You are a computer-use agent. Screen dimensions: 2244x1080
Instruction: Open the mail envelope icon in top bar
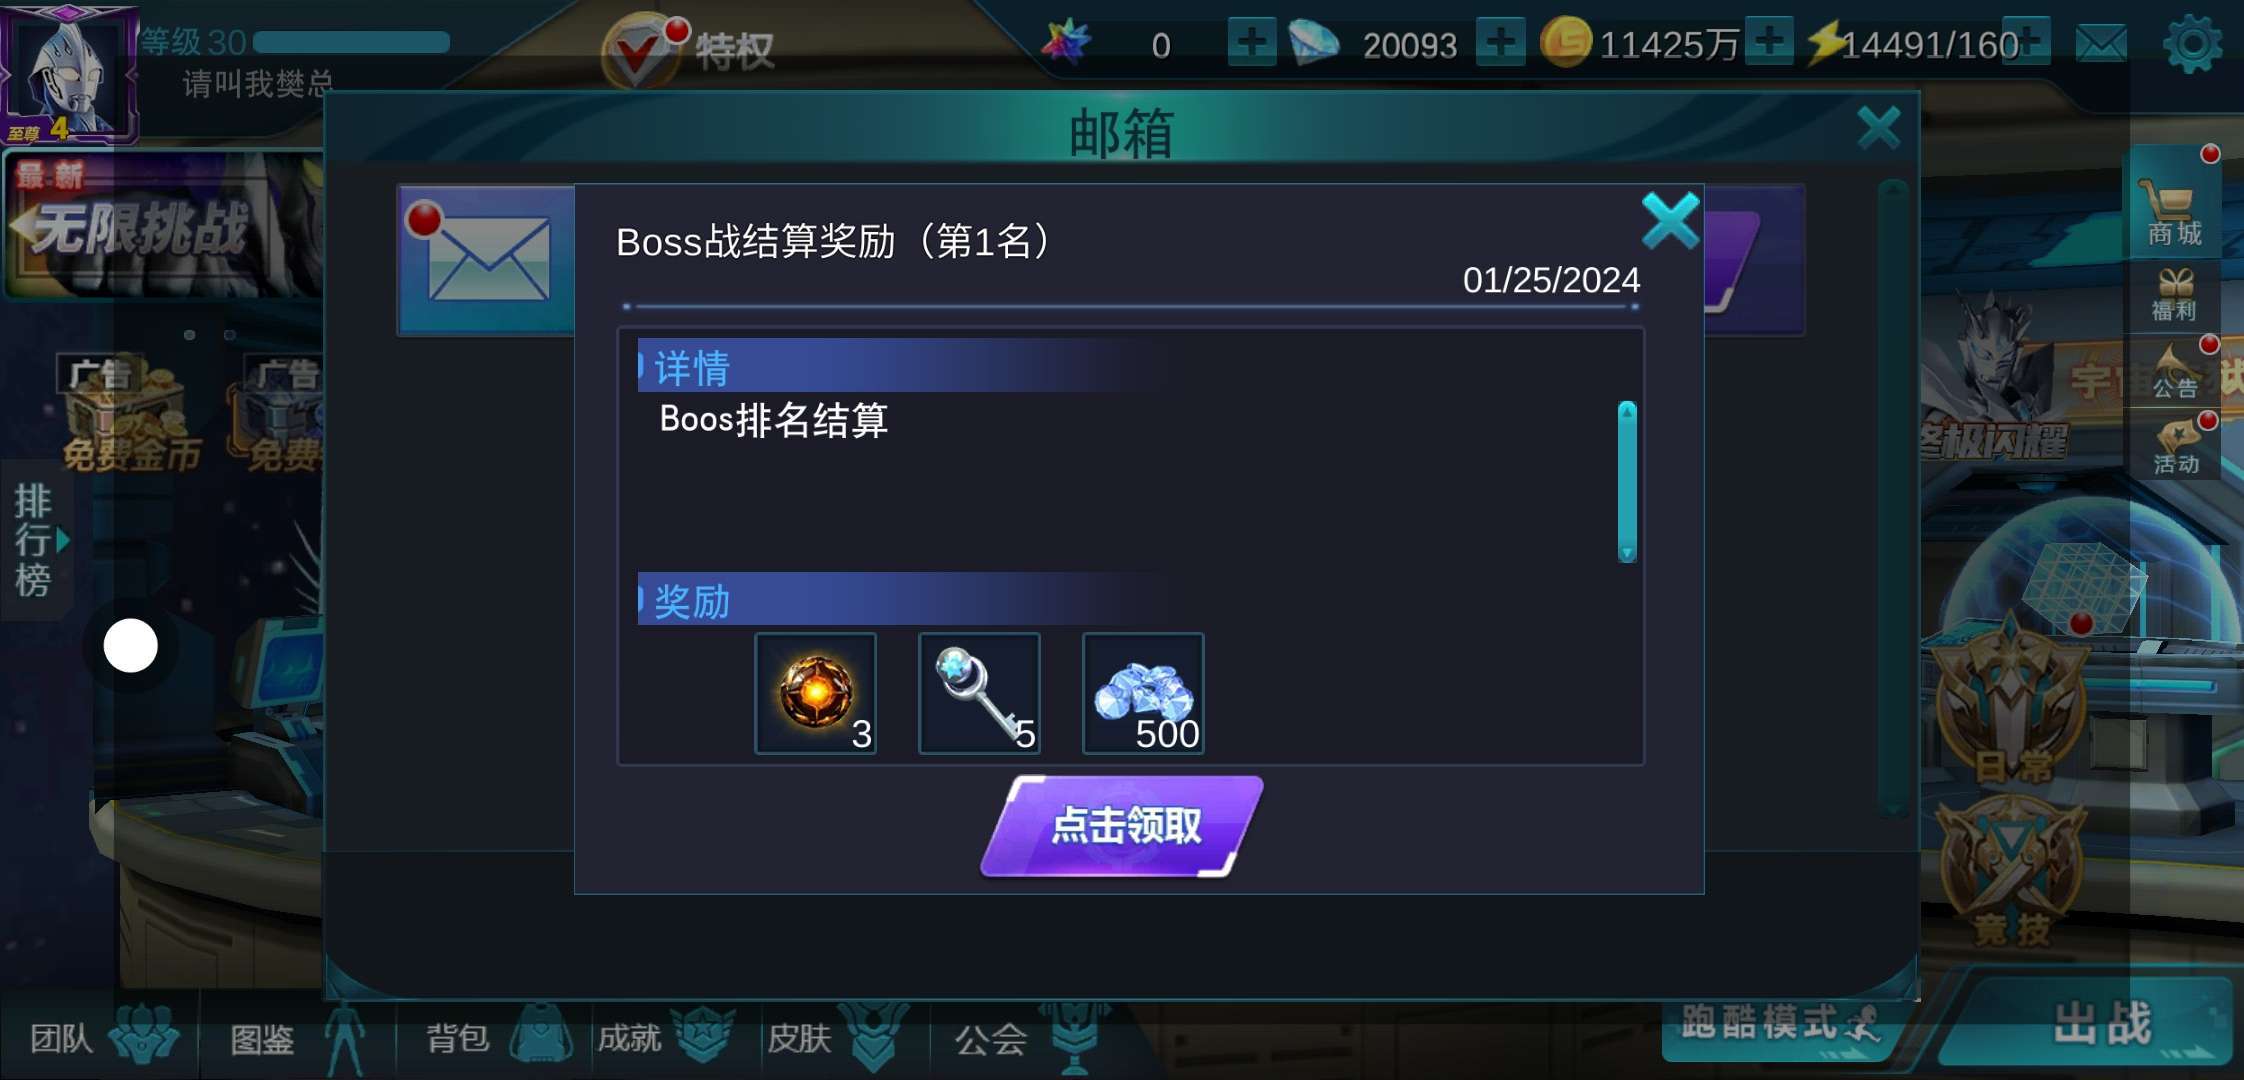click(2101, 44)
